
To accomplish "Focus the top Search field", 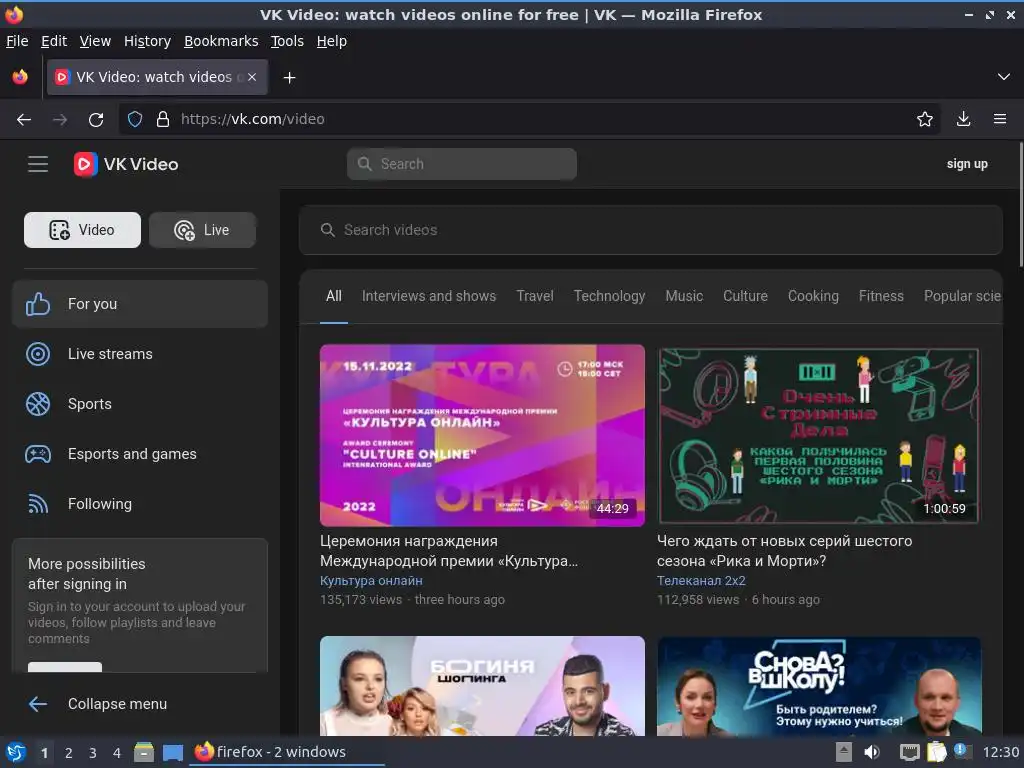I will (x=462, y=164).
